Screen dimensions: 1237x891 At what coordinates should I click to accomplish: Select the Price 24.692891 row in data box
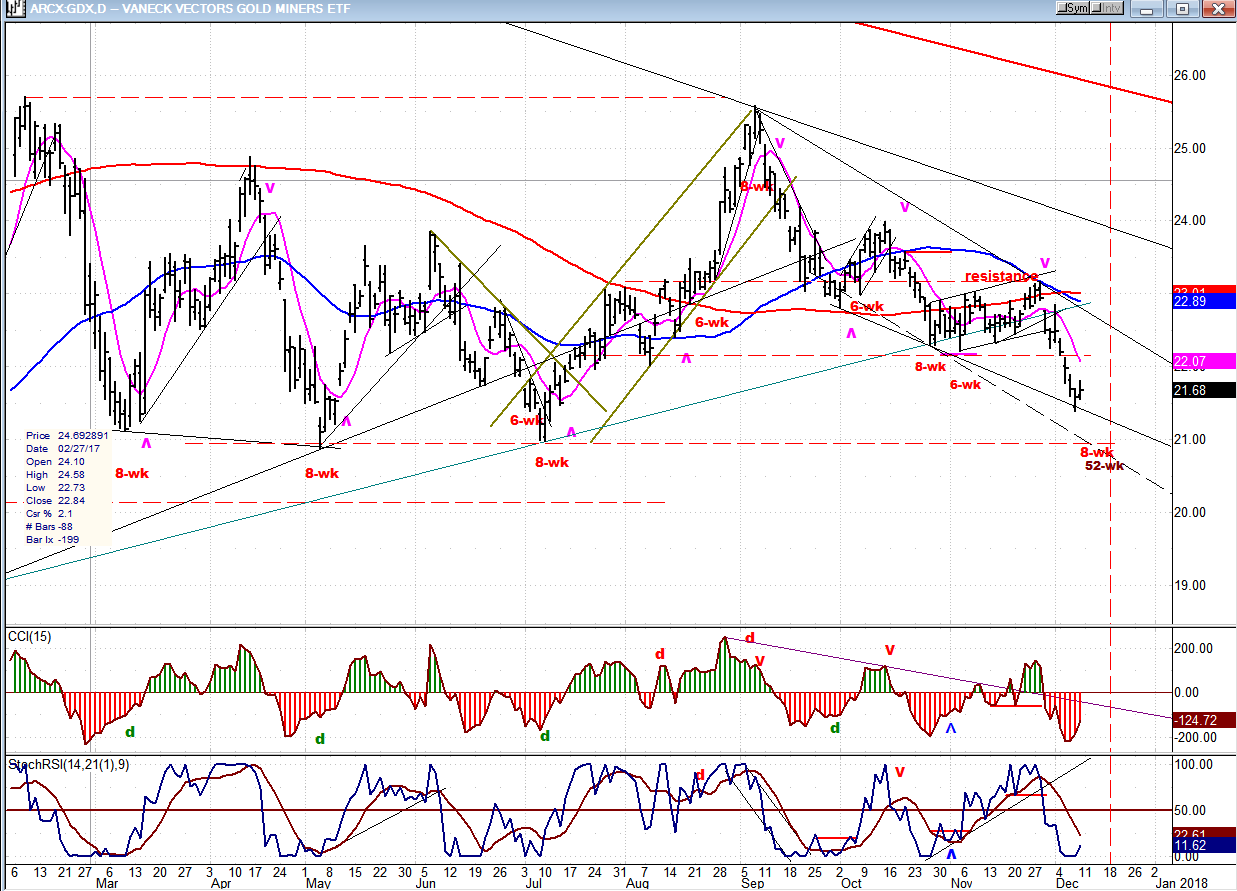[68, 436]
